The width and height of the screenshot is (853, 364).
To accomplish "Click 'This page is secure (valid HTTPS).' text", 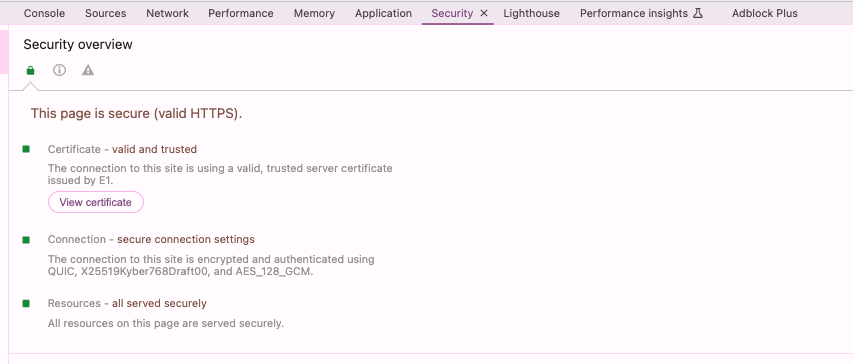I will pyautogui.click(x=136, y=114).
